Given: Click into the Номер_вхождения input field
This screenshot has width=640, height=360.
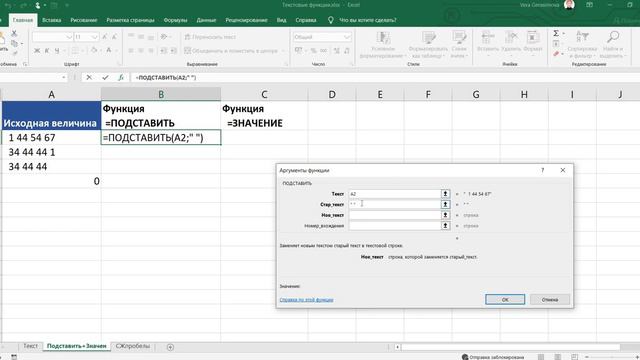Looking at the screenshot, I should tap(394, 226).
